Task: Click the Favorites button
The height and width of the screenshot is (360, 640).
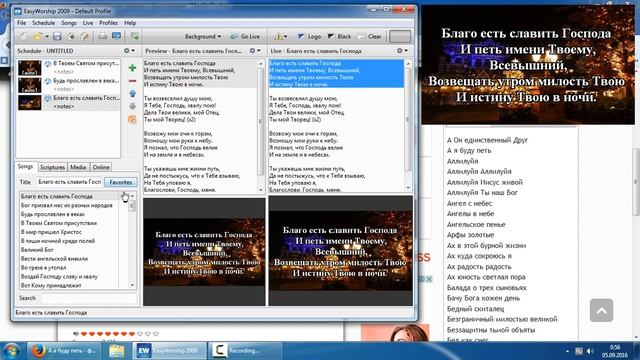Action: (120, 182)
